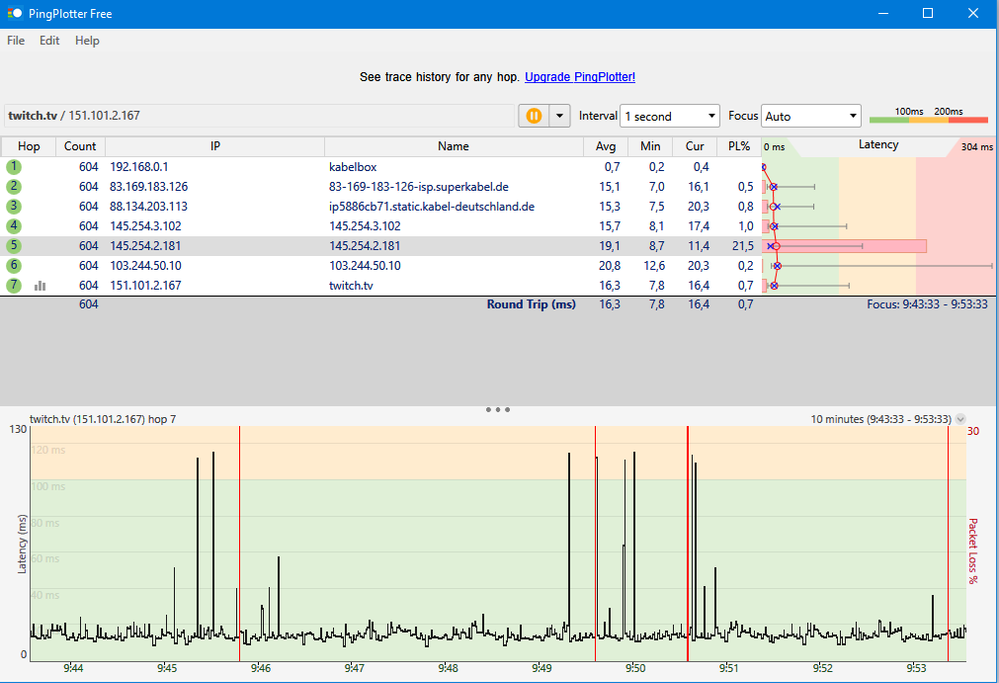
Task: Click the Round Trip (ms) summary label
Action: [531, 305]
